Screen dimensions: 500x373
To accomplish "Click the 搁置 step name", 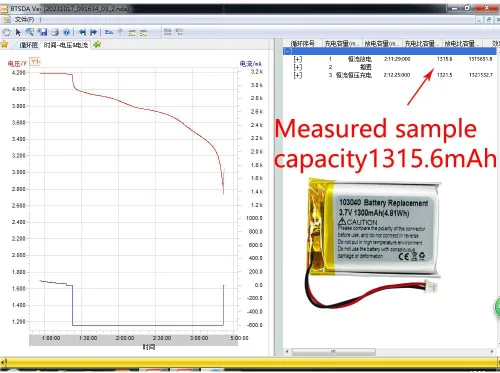I will 366,67.
